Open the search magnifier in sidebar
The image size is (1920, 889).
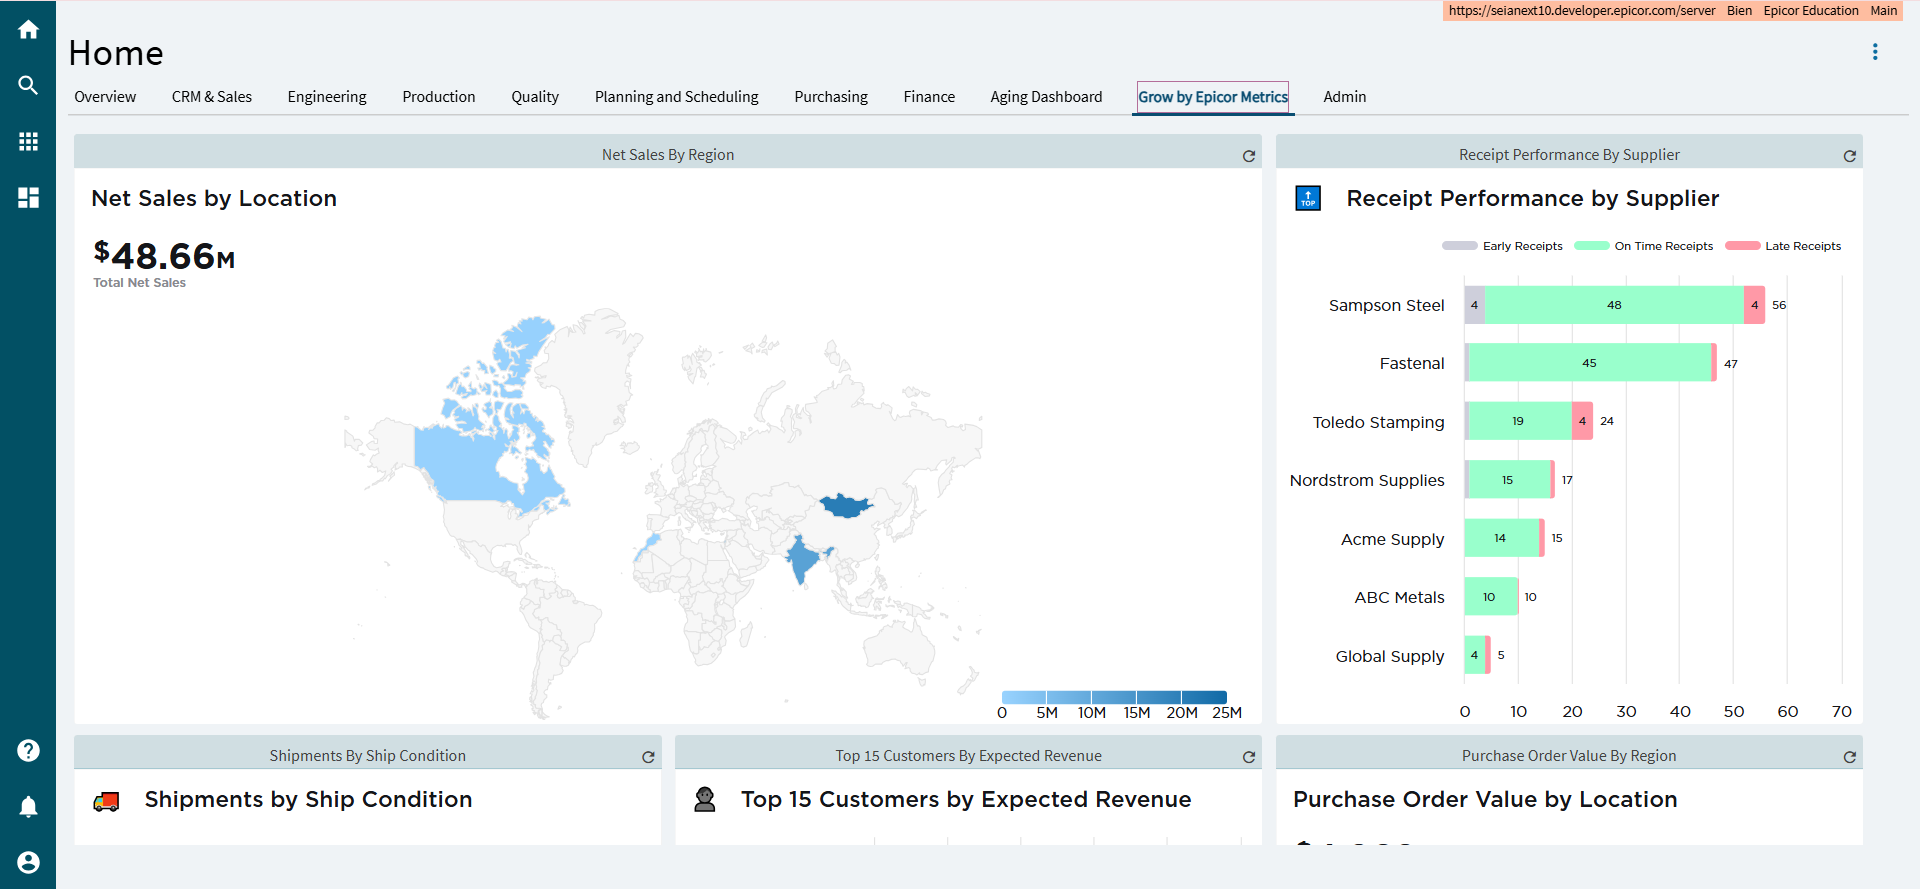click(28, 86)
